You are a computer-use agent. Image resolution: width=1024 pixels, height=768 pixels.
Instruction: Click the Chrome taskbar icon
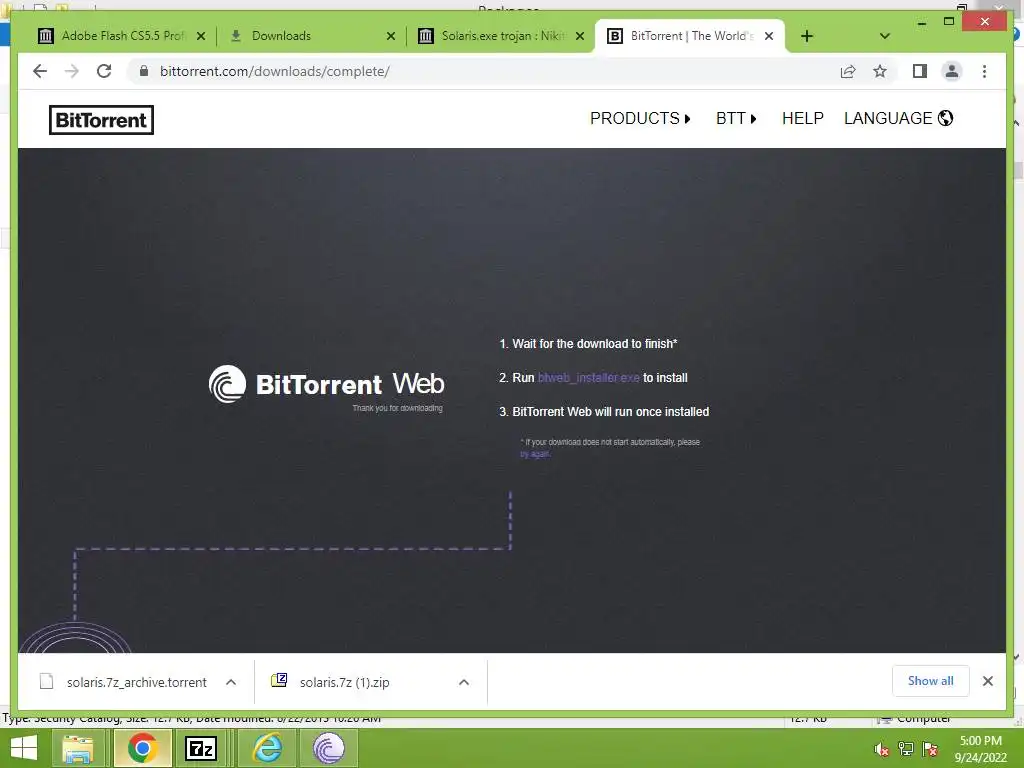click(142, 748)
